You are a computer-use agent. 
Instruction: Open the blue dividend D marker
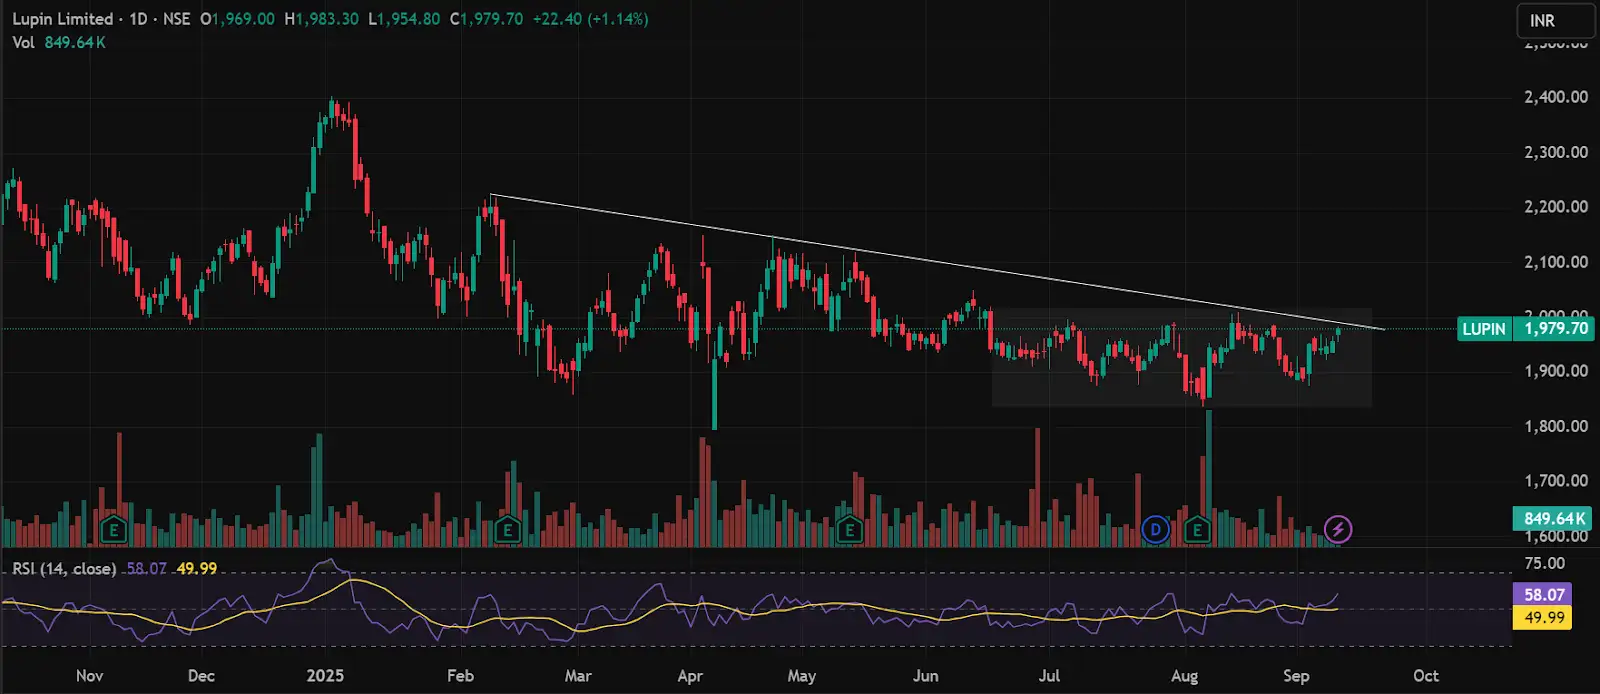[1156, 529]
